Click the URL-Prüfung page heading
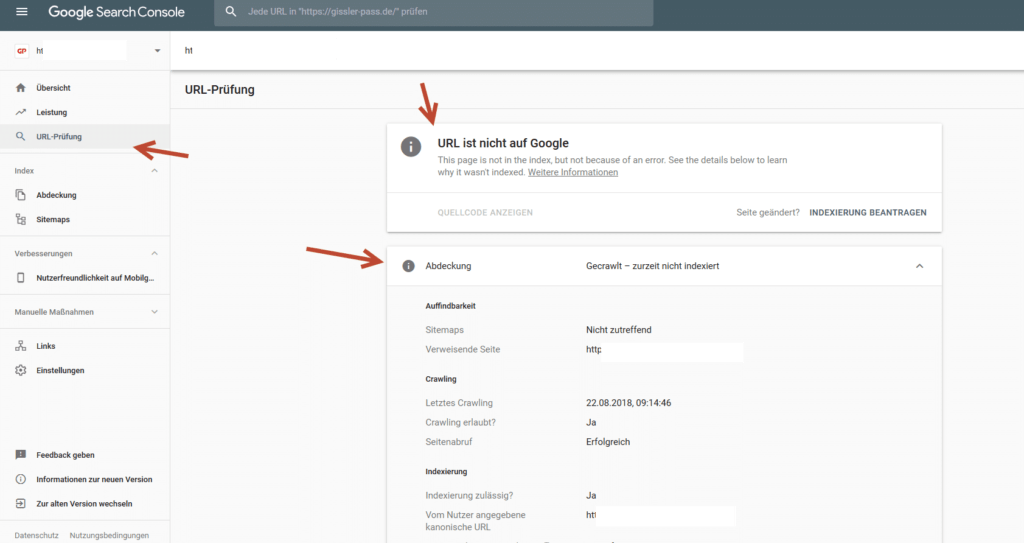 (x=219, y=90)
